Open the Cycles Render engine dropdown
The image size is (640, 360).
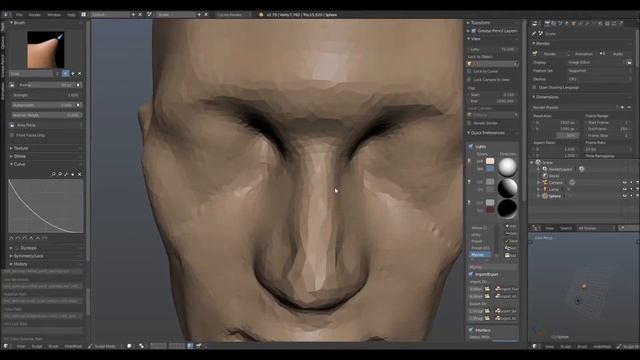pos(233,14)
